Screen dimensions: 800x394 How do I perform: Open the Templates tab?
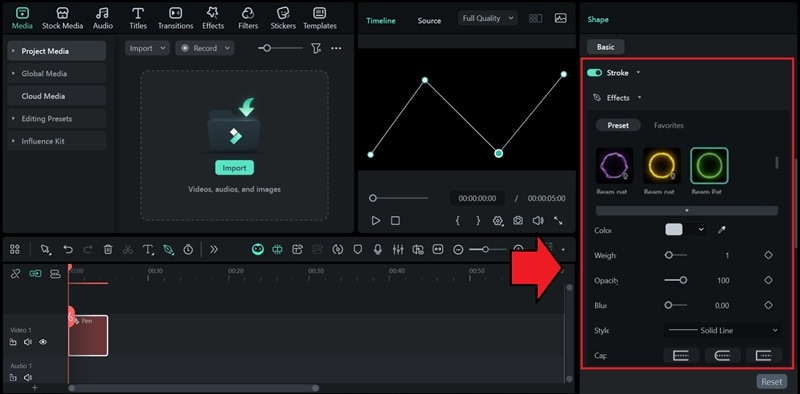click(320, 18)
